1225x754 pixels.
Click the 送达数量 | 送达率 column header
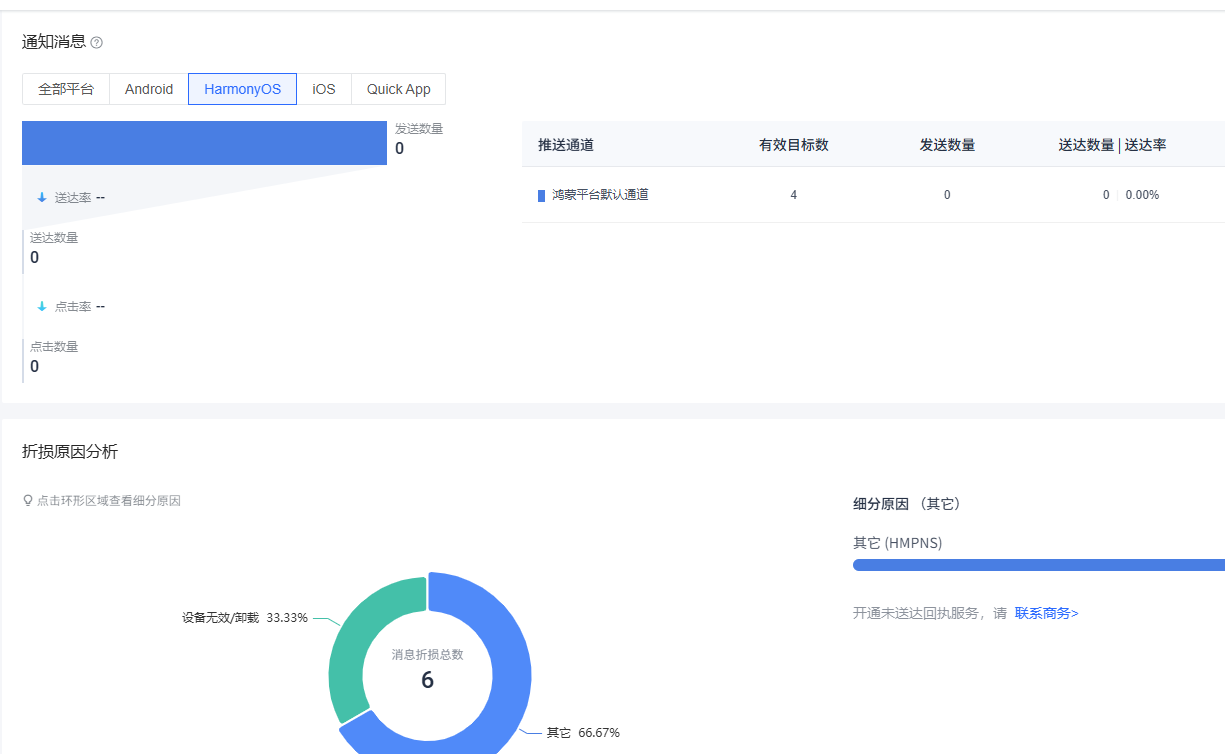(x=1112, y=145)
